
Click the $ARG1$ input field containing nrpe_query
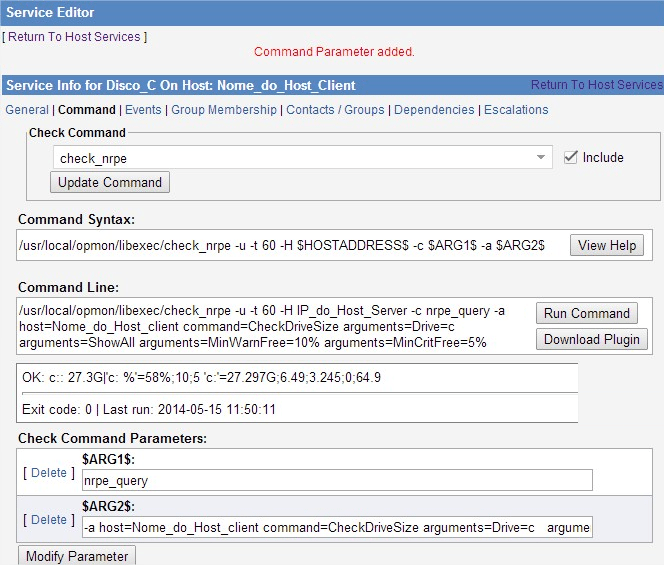pos(337,481)
